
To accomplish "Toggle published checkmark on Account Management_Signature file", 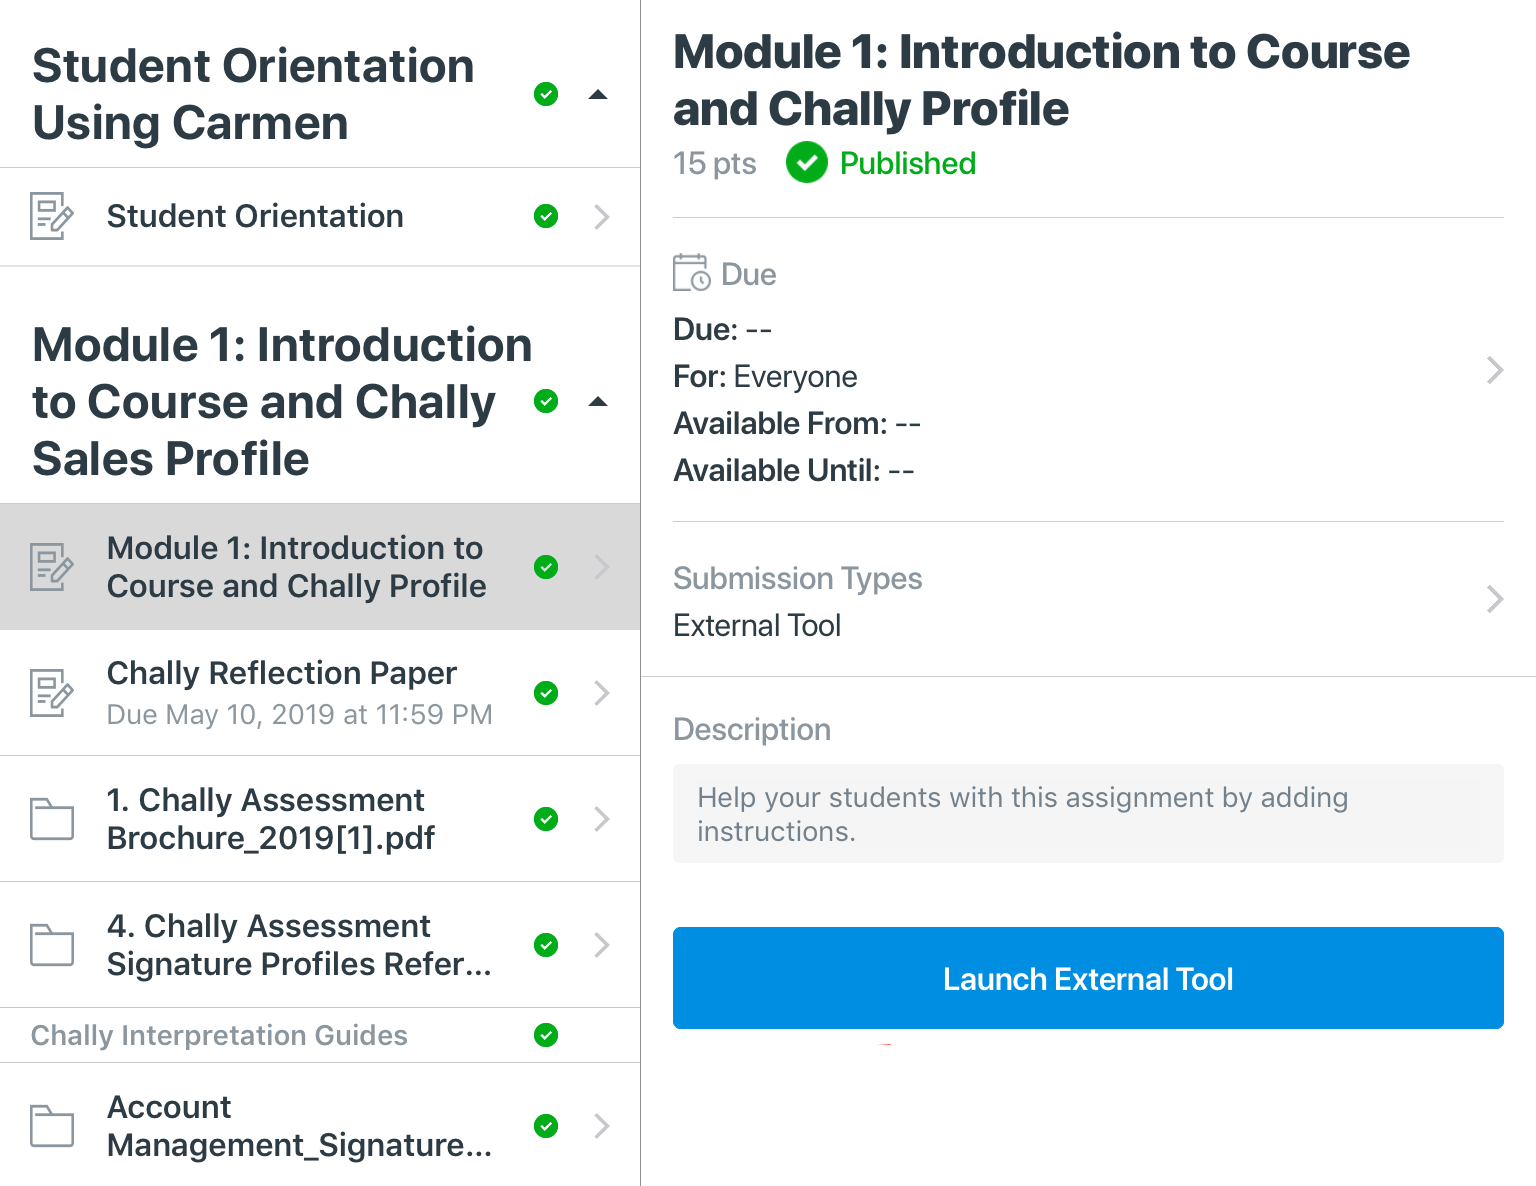I will (546, 1126).
